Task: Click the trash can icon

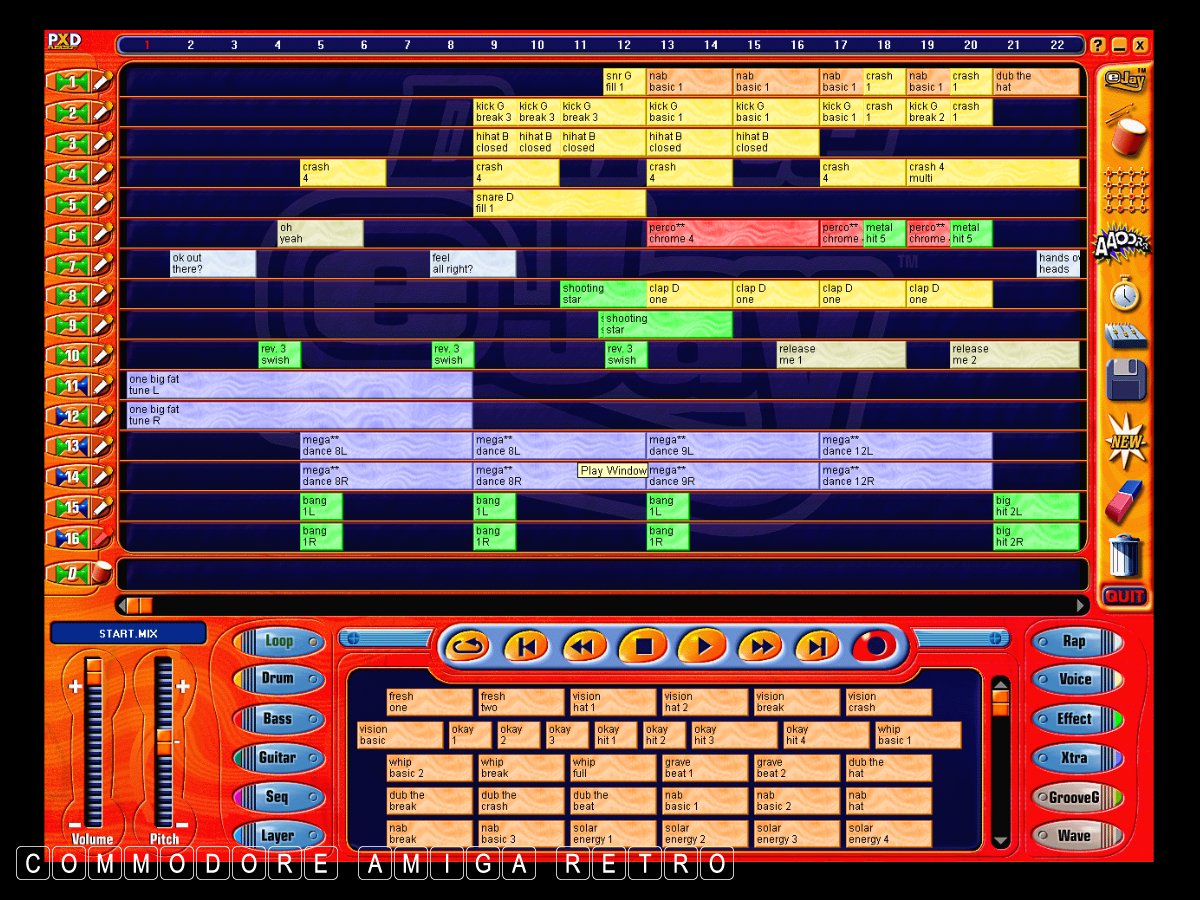Action: coord(1126,555)
